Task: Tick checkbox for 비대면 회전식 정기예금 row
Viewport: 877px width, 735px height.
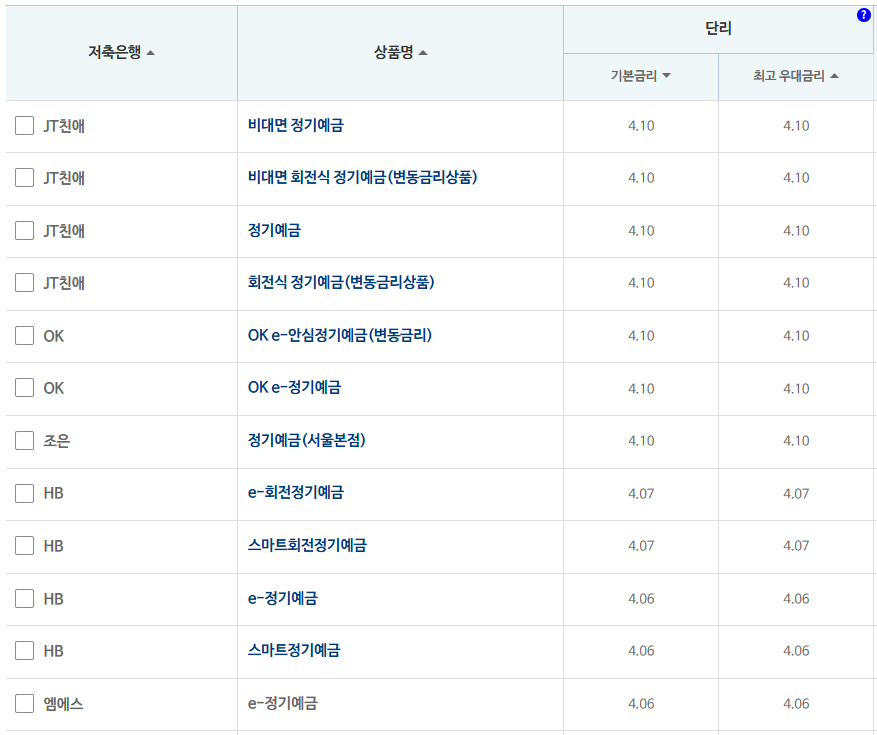Action: click(25, 177)
